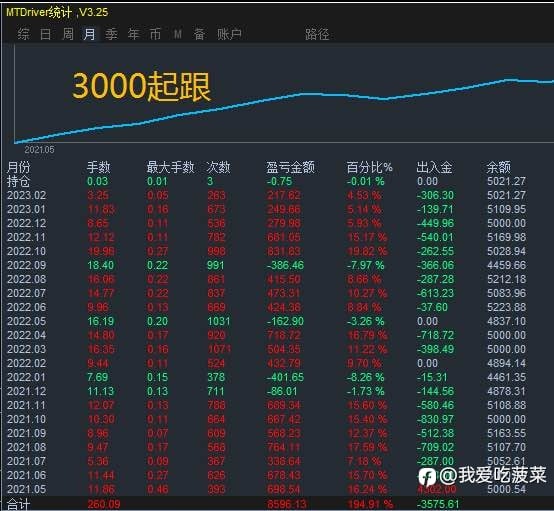Click the 百分比% column header
The height and width of the screenshot is (511, 554).
(370, 167)
